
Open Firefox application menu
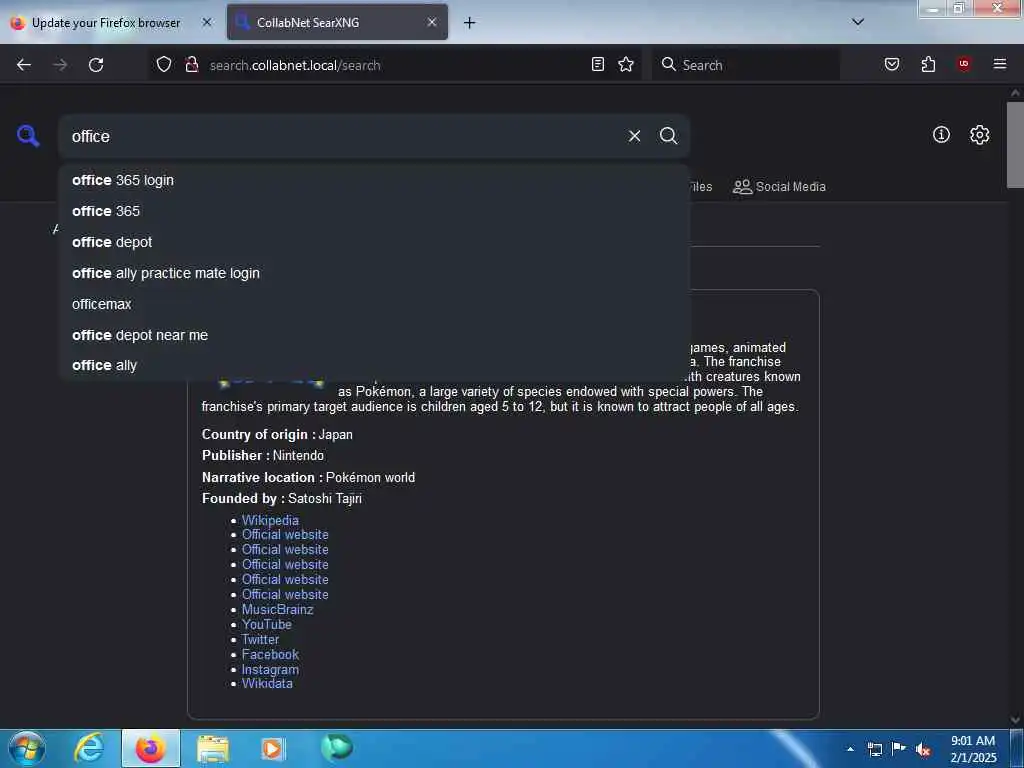[x=999, y=64]
